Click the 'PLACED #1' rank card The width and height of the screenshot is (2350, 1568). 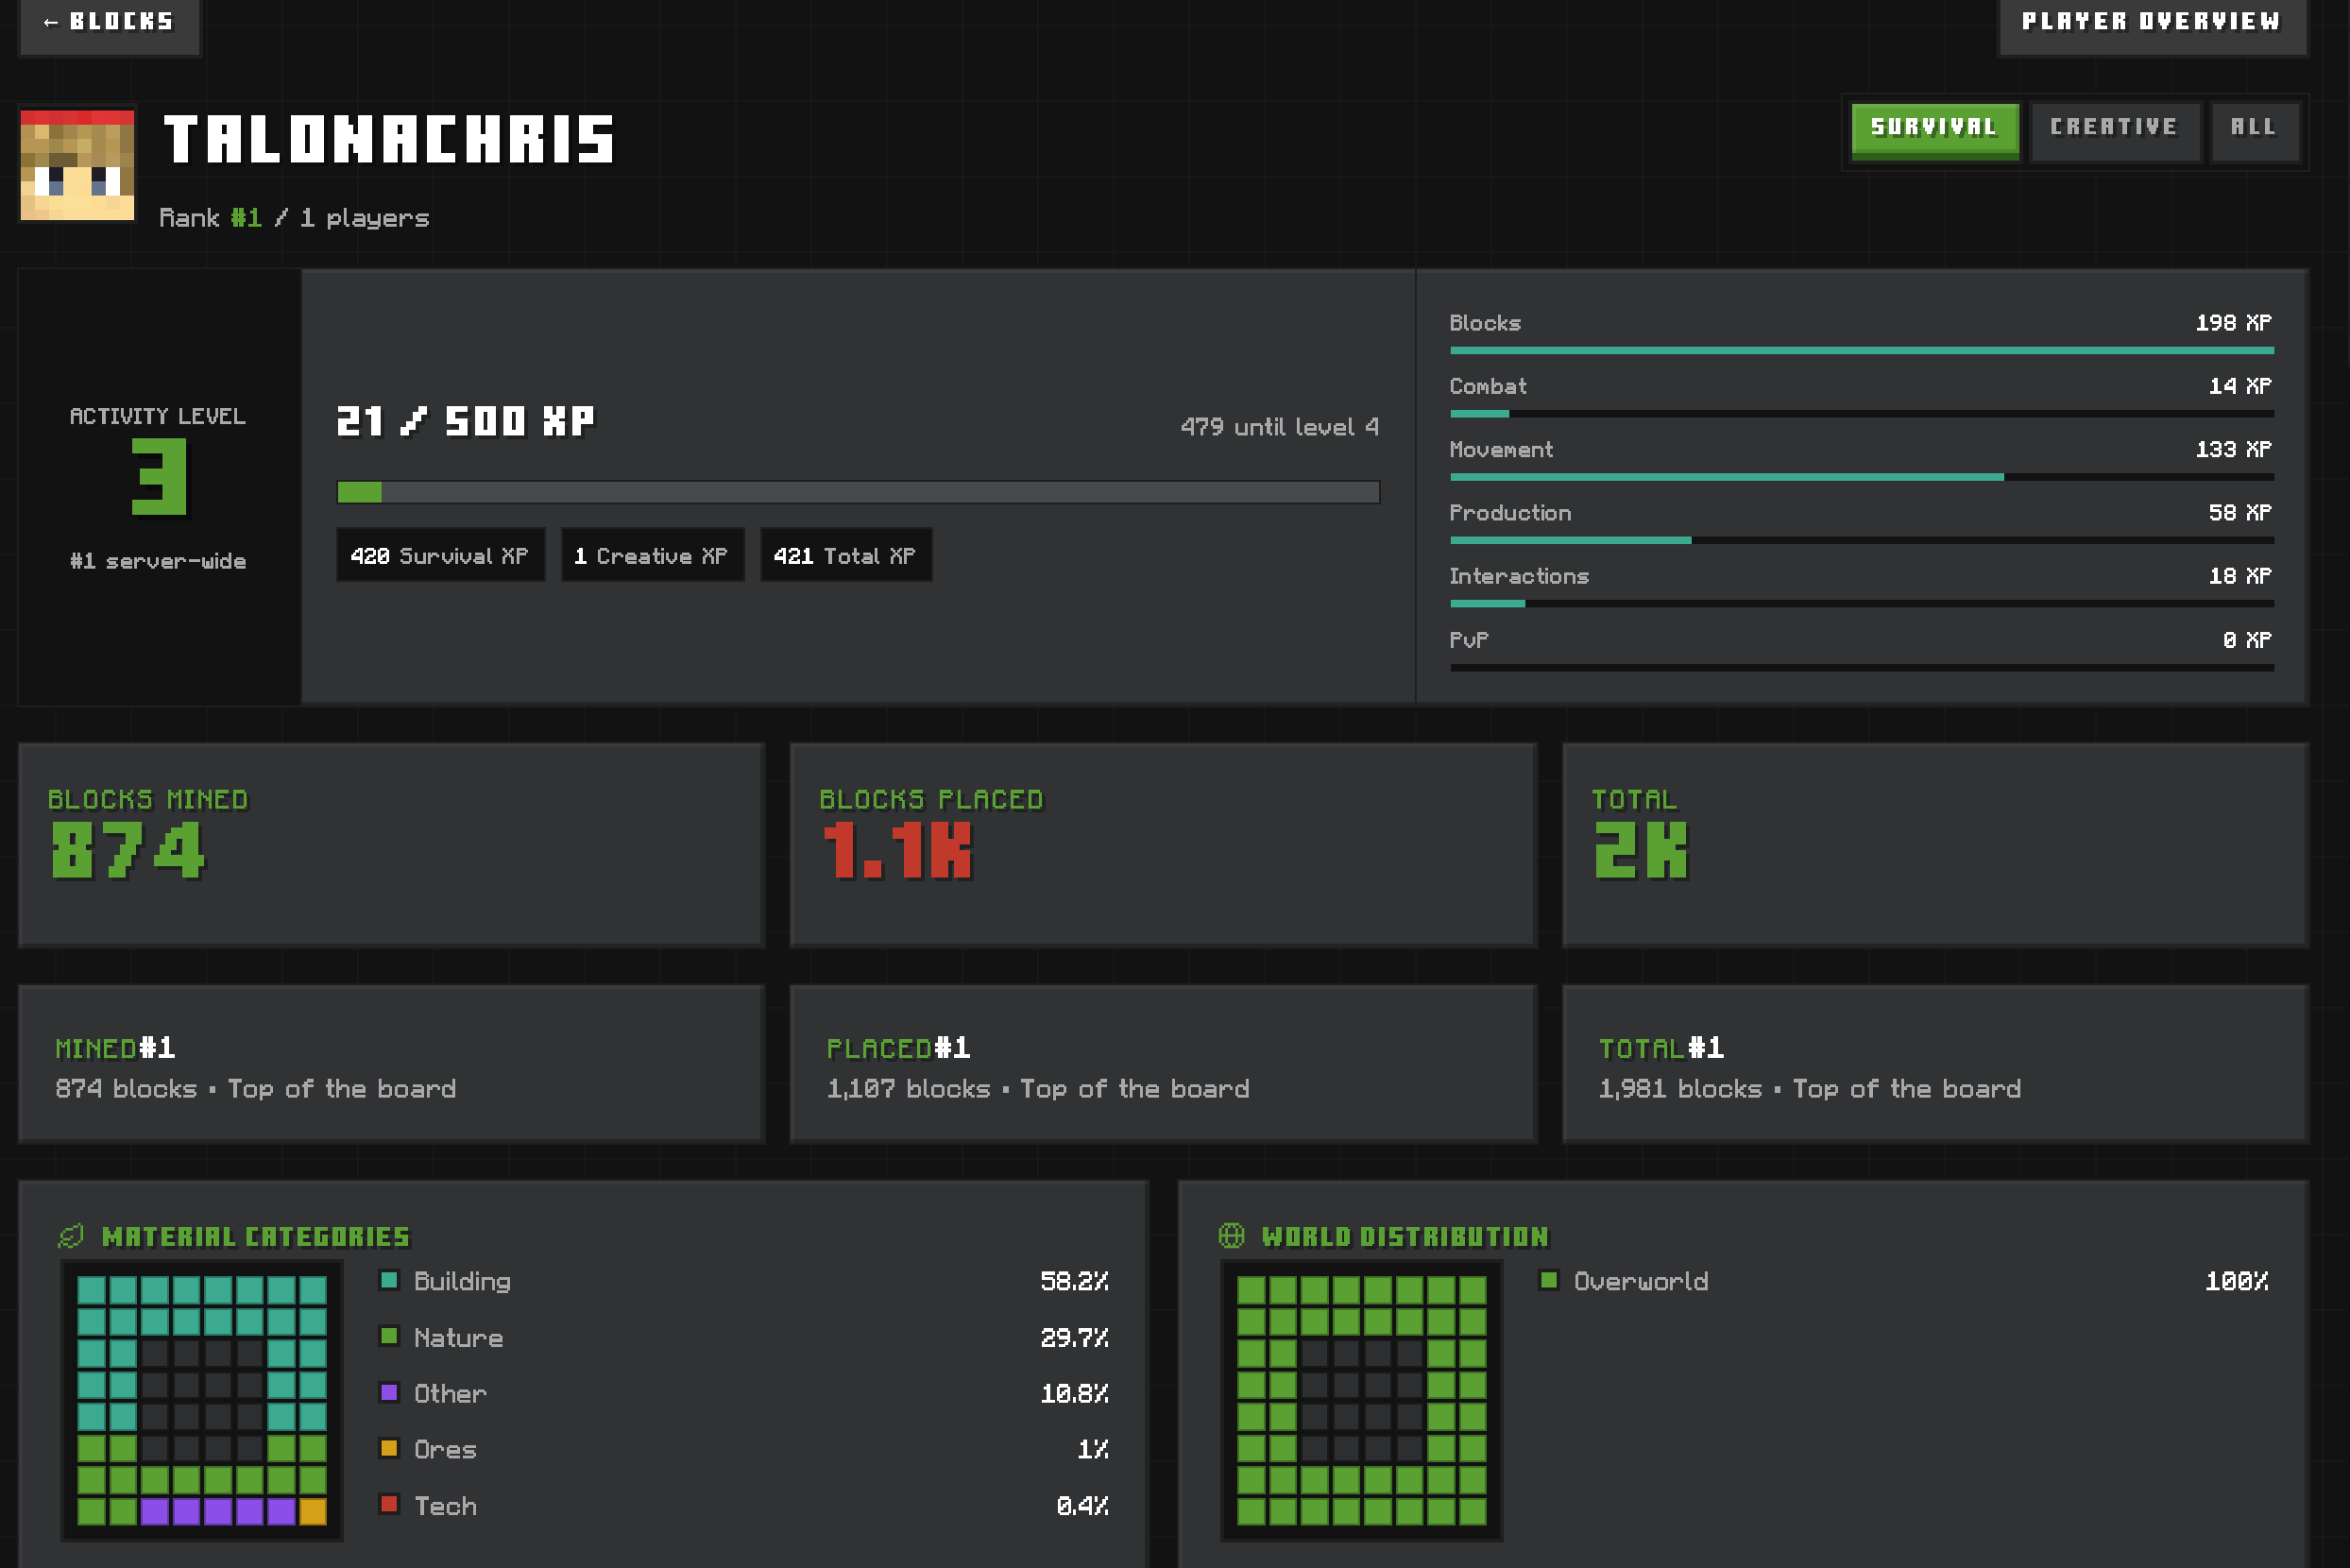(x=1163, y=1064)
